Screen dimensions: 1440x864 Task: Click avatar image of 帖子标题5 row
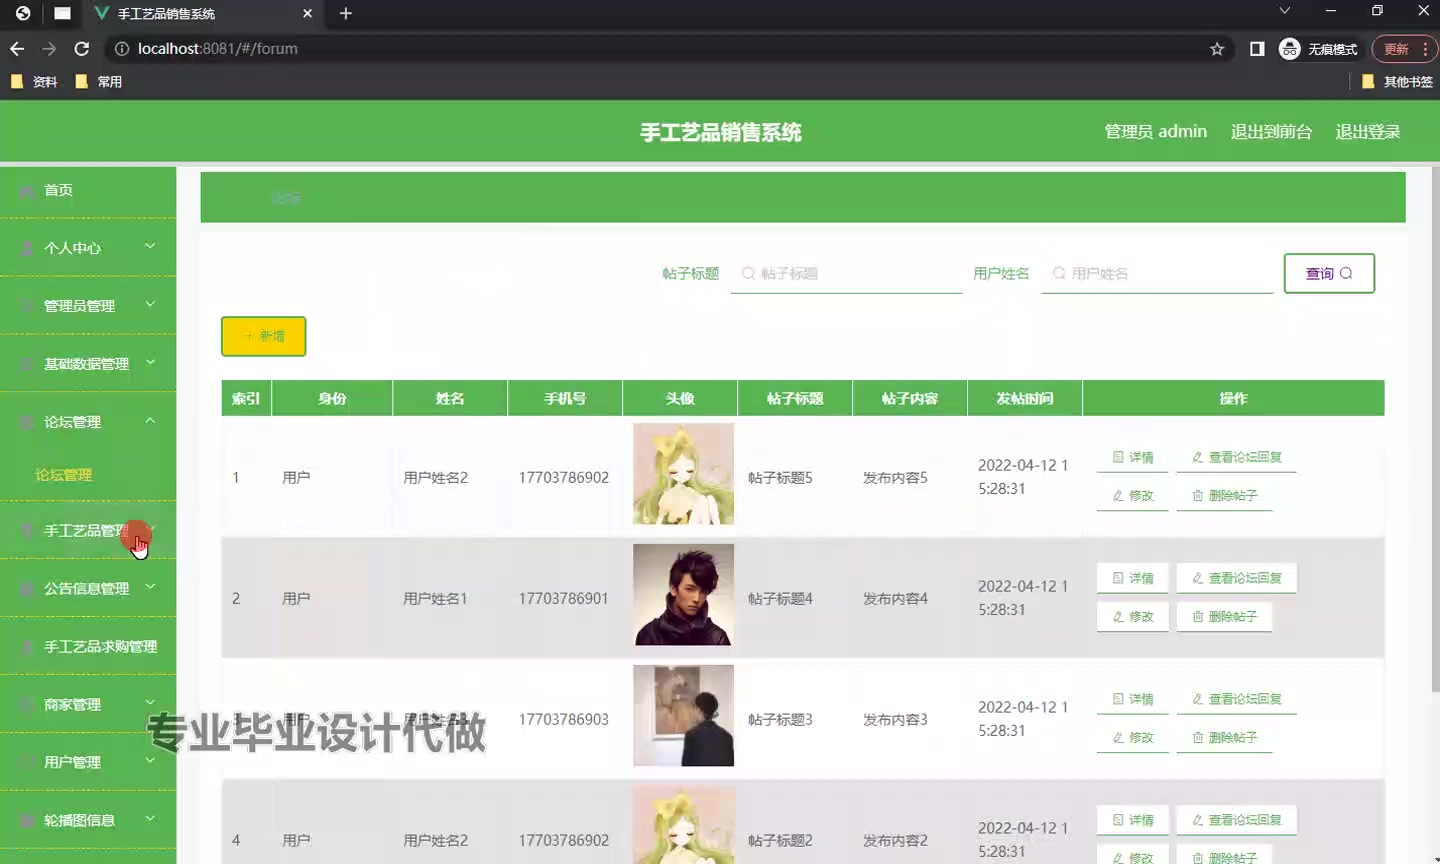pyautogui.click(x=683, y=474)
